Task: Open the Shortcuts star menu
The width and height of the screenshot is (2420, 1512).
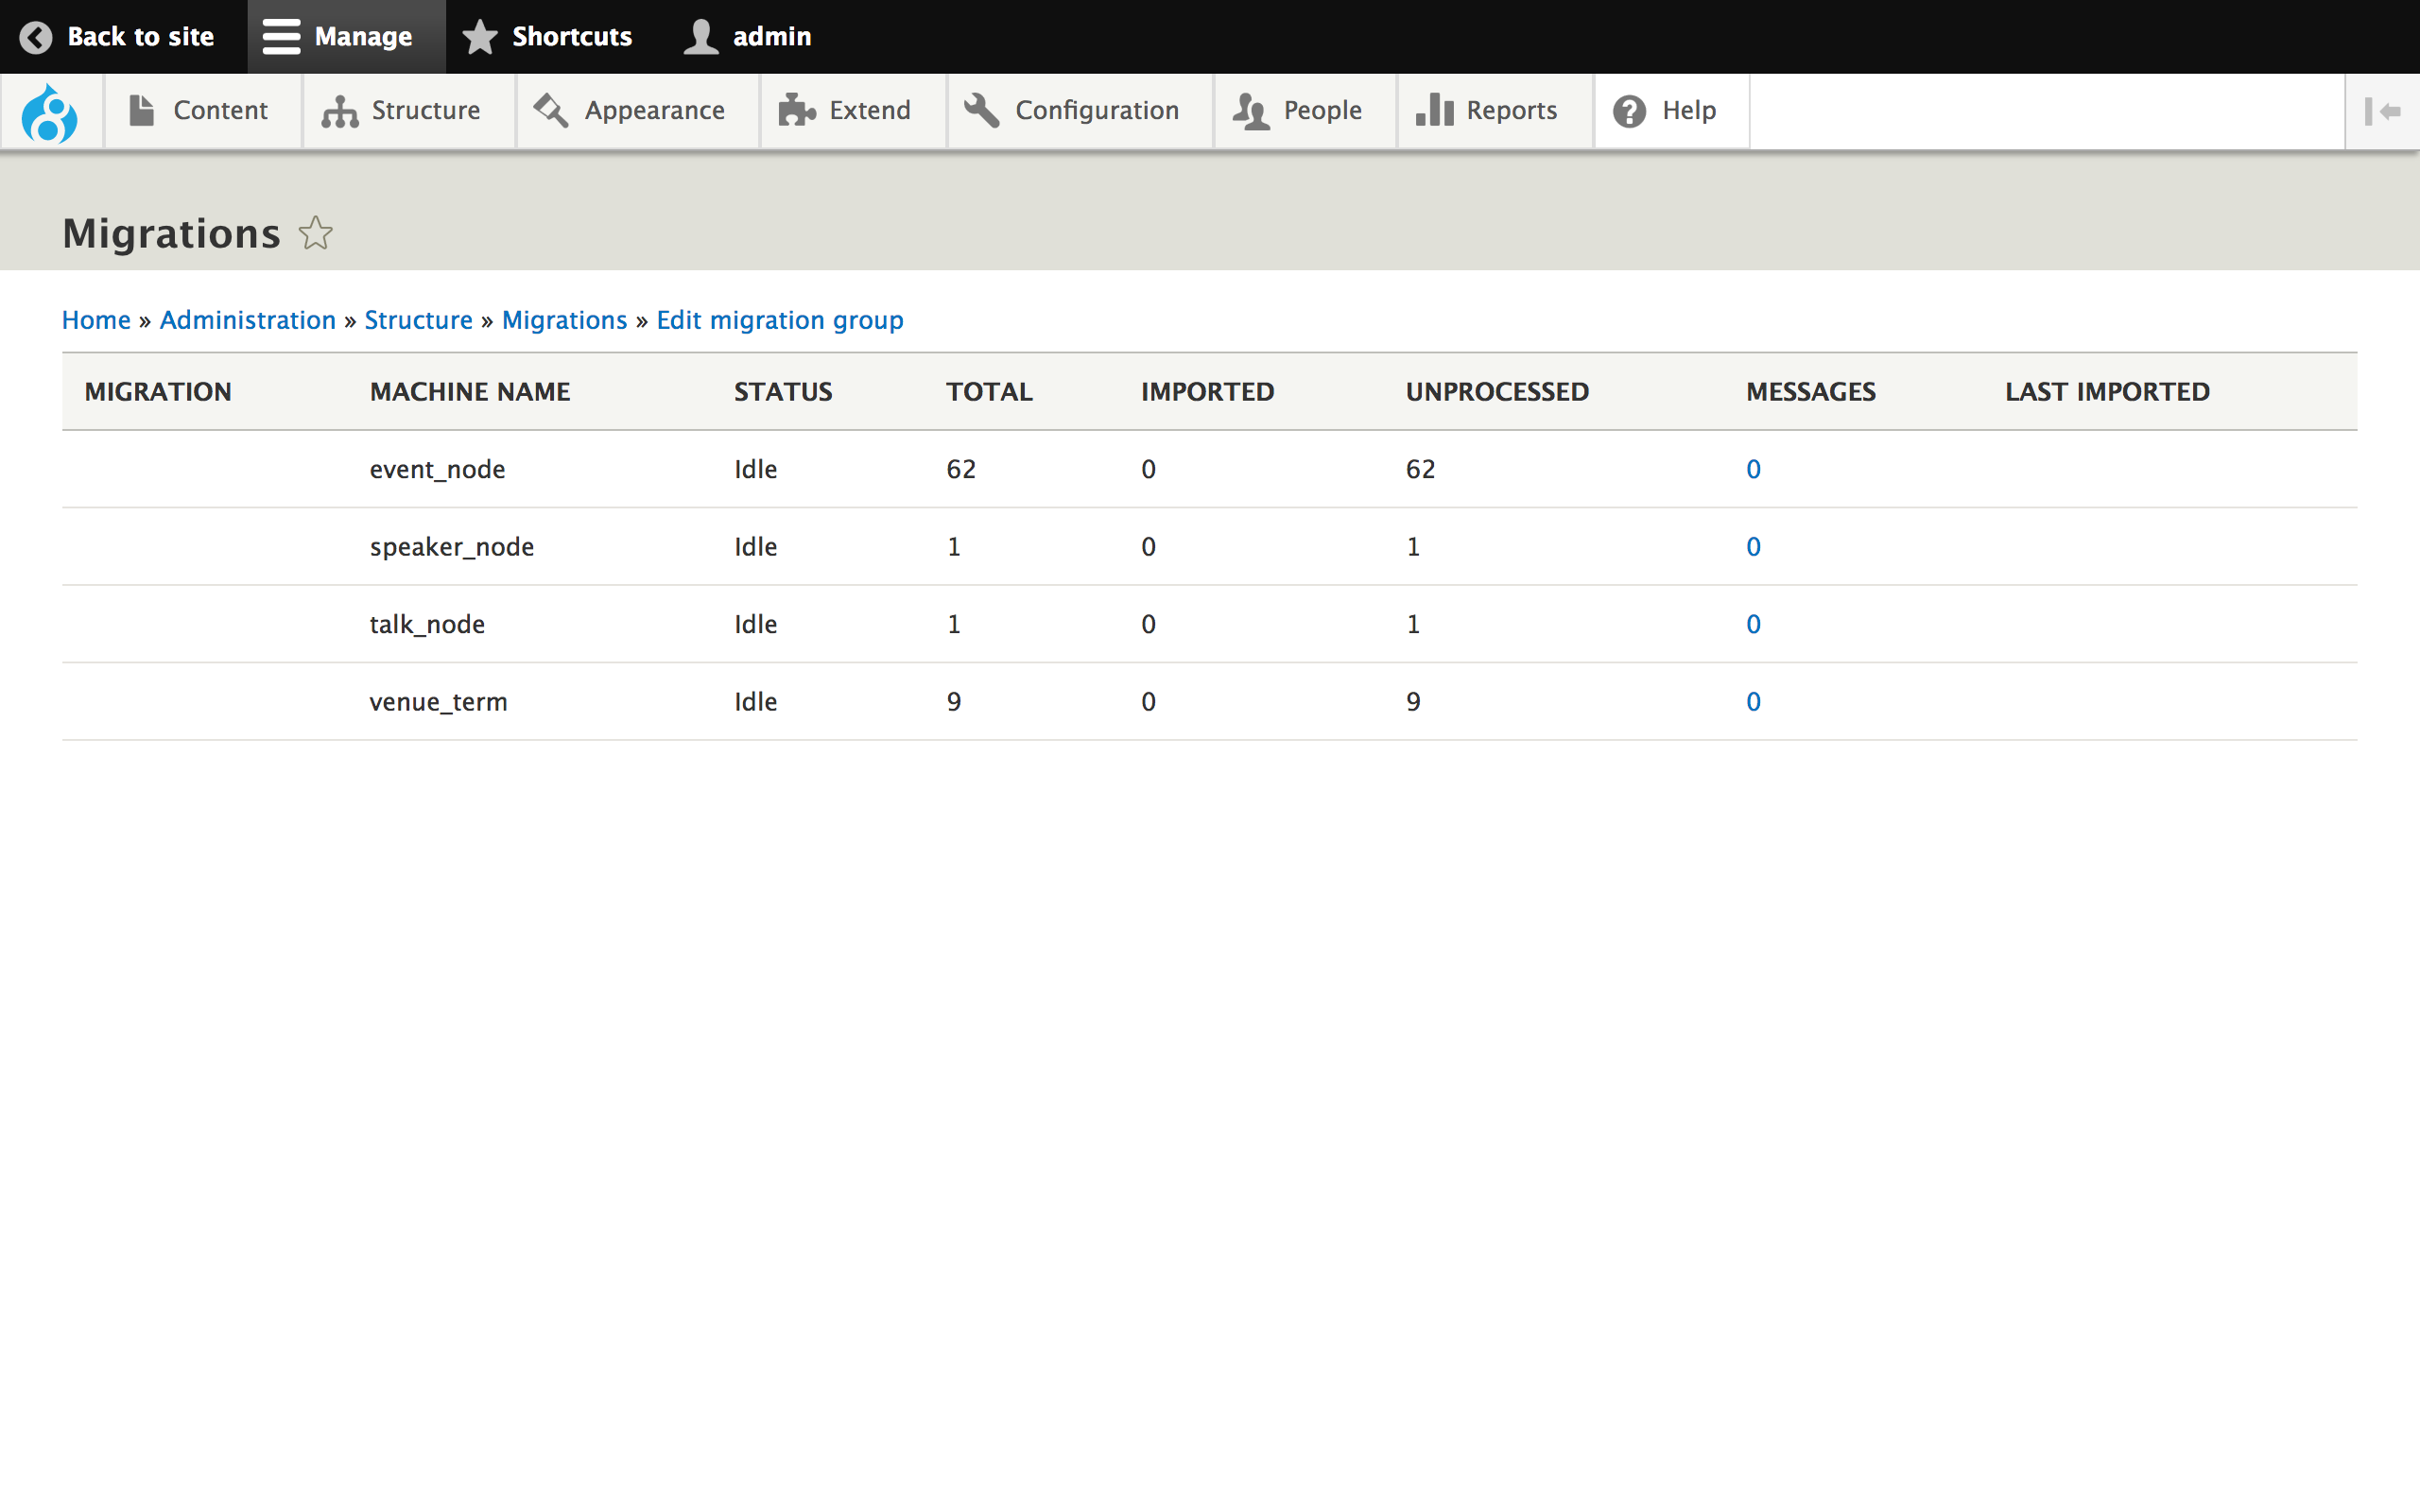Action: coord(548,37)
